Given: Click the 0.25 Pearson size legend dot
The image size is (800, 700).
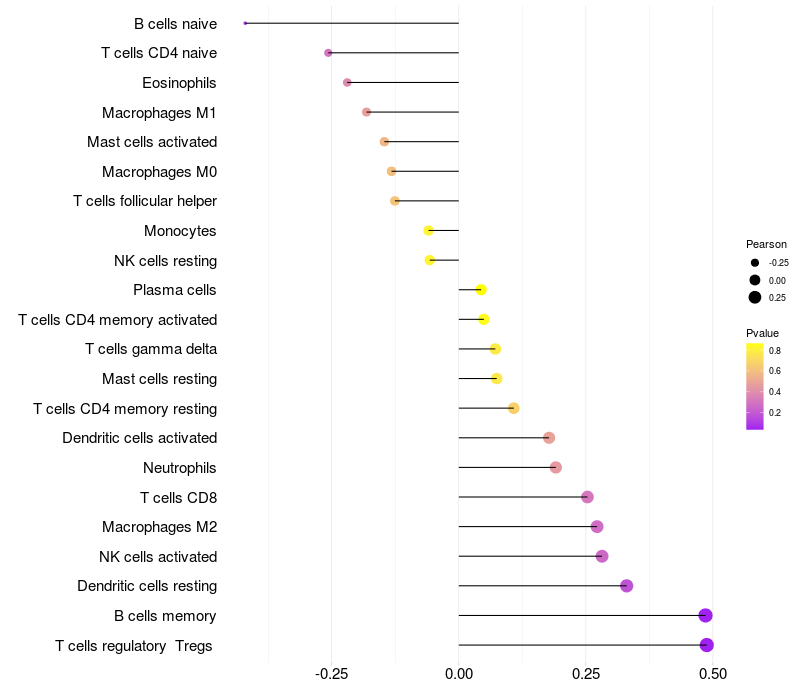Looking at the screenshot, I should [755, 297].
